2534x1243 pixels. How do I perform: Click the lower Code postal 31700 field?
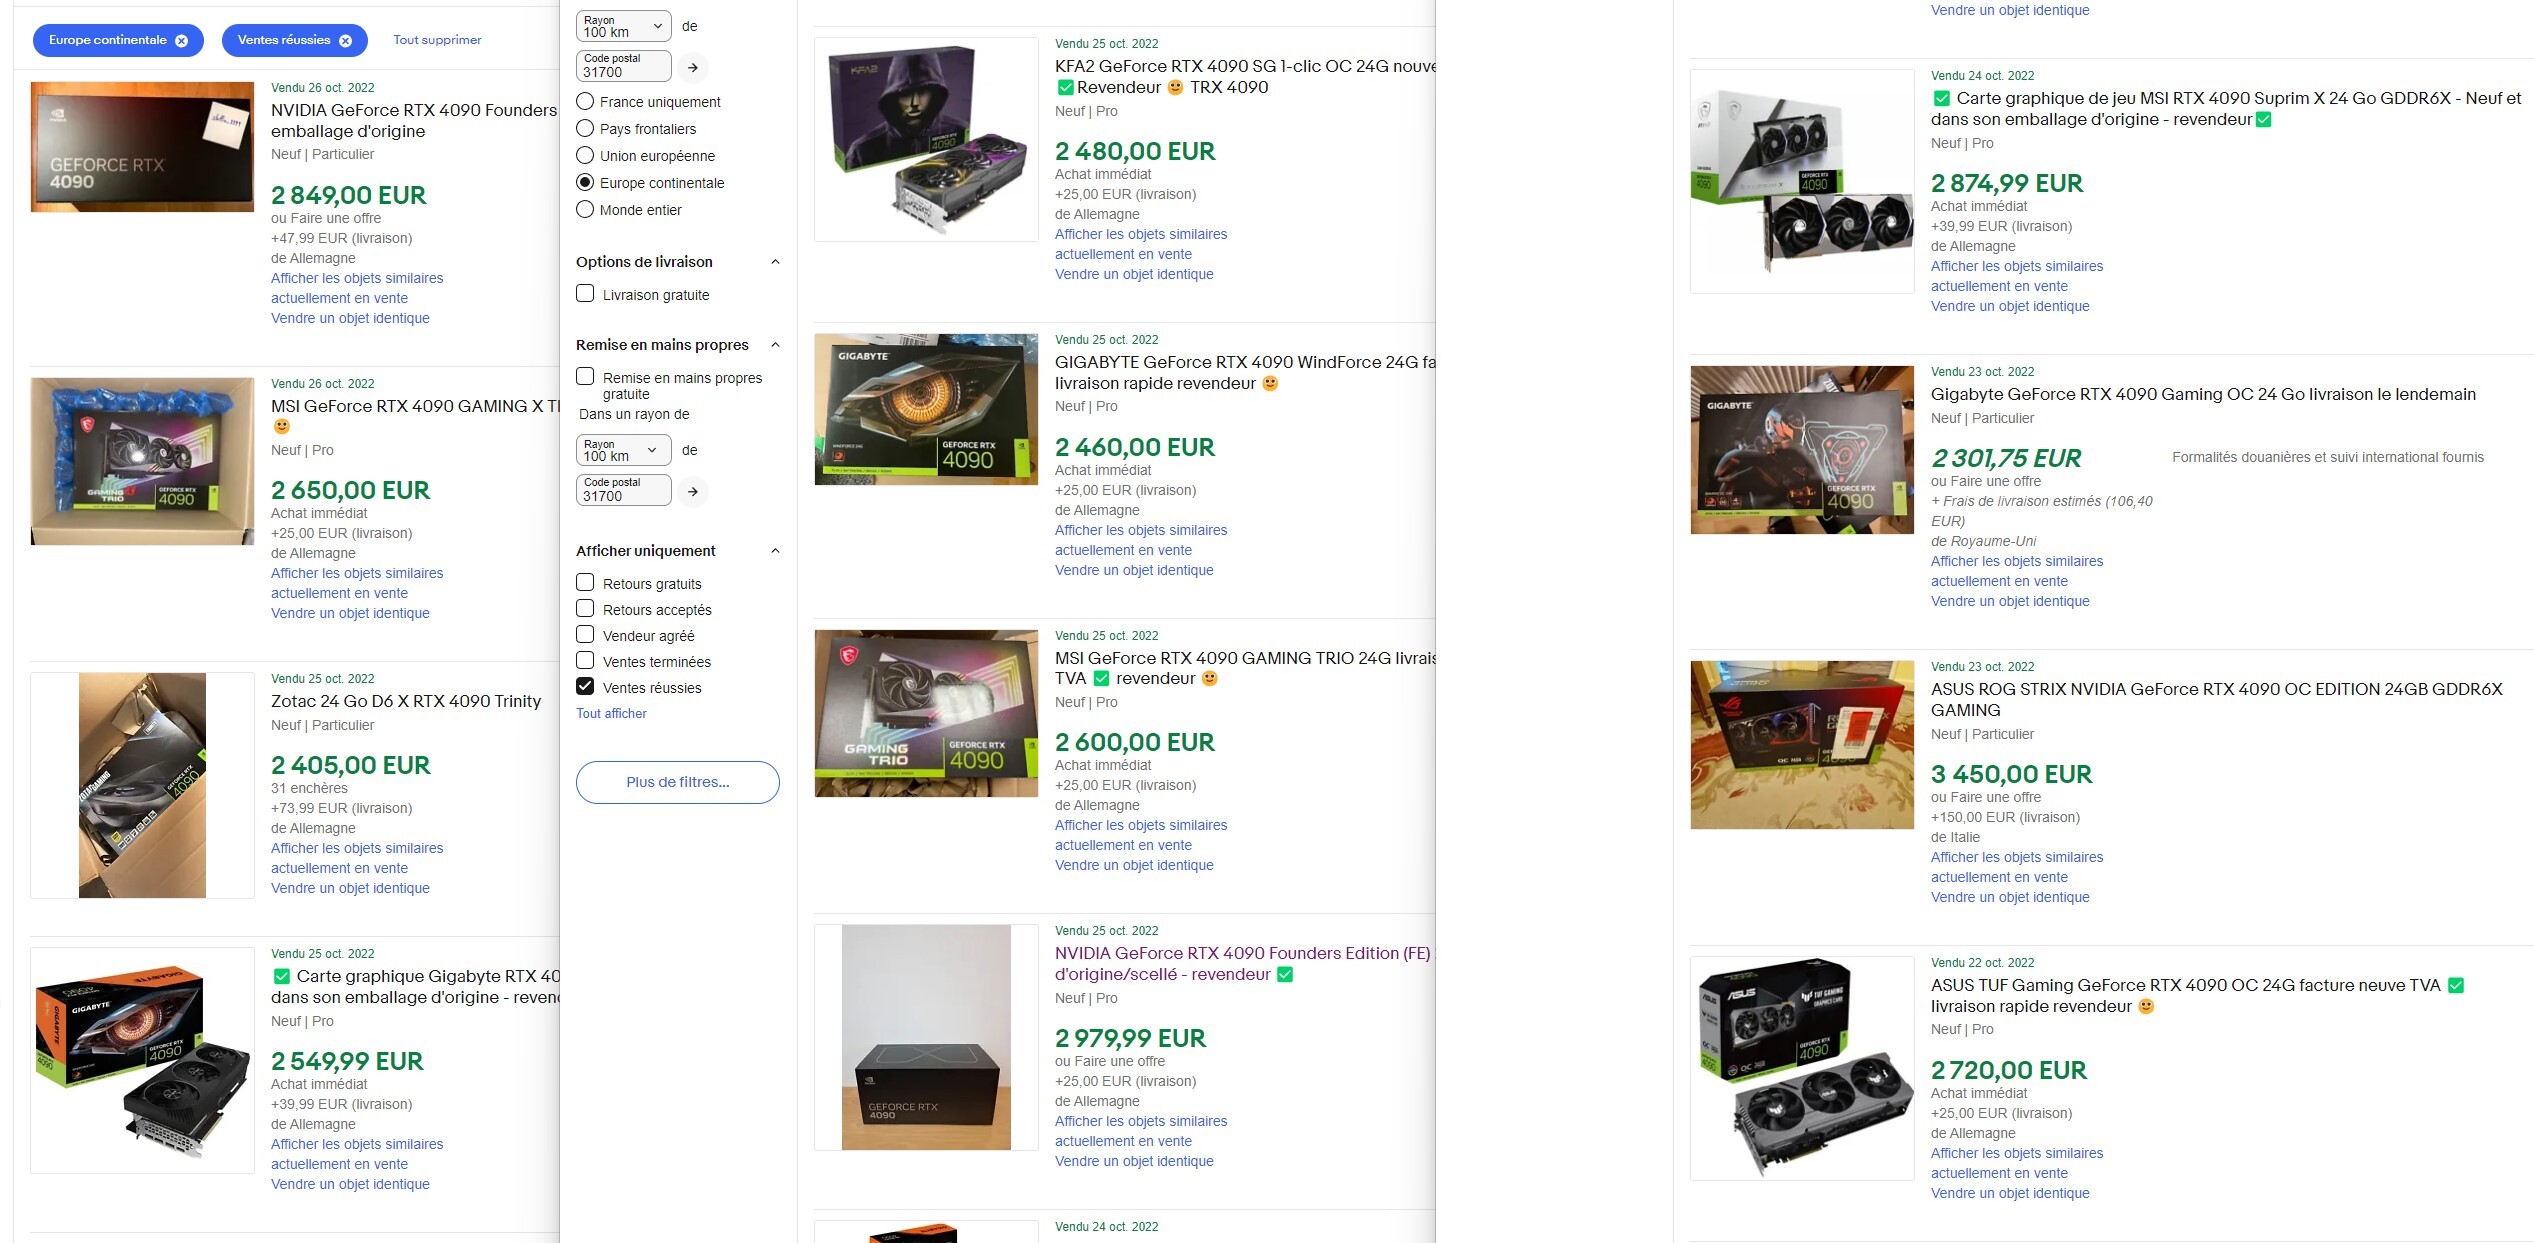click(624, 489)
